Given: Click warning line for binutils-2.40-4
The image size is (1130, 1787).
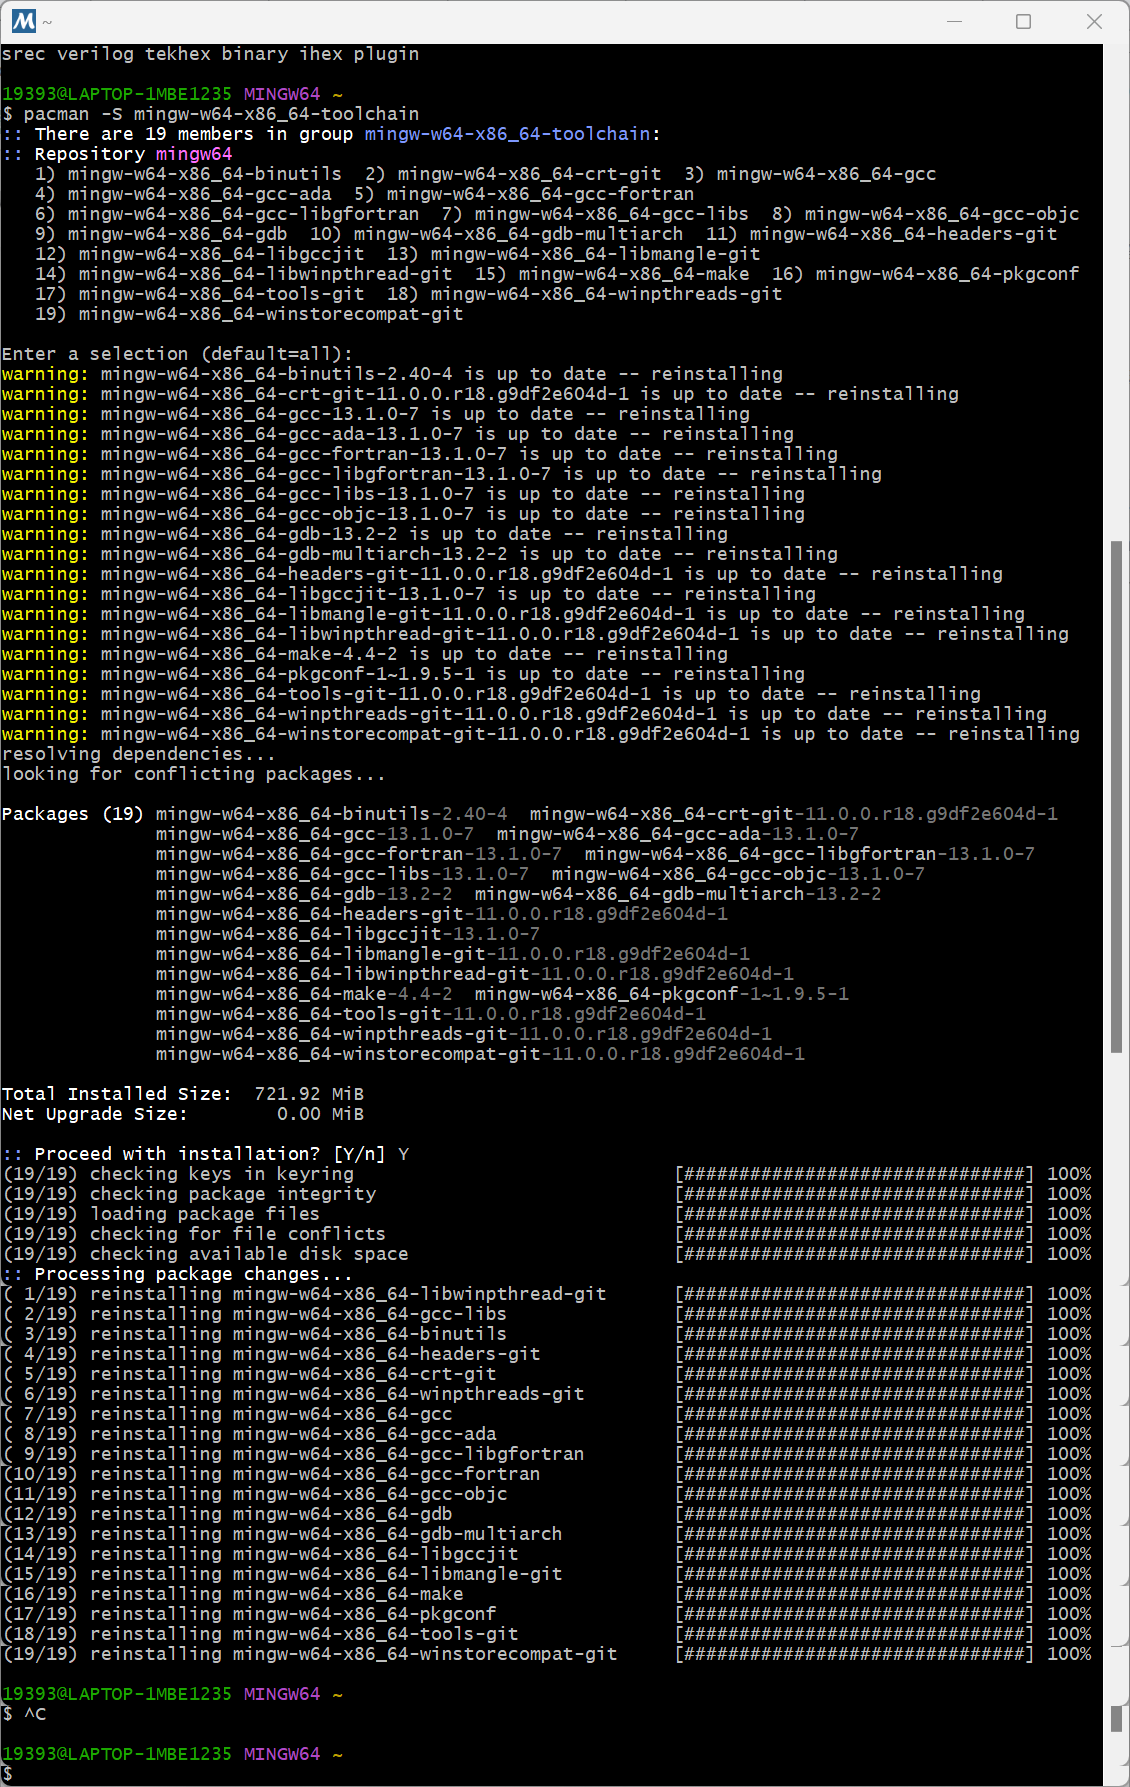Looking at the screenshot, I should point(392,374).
